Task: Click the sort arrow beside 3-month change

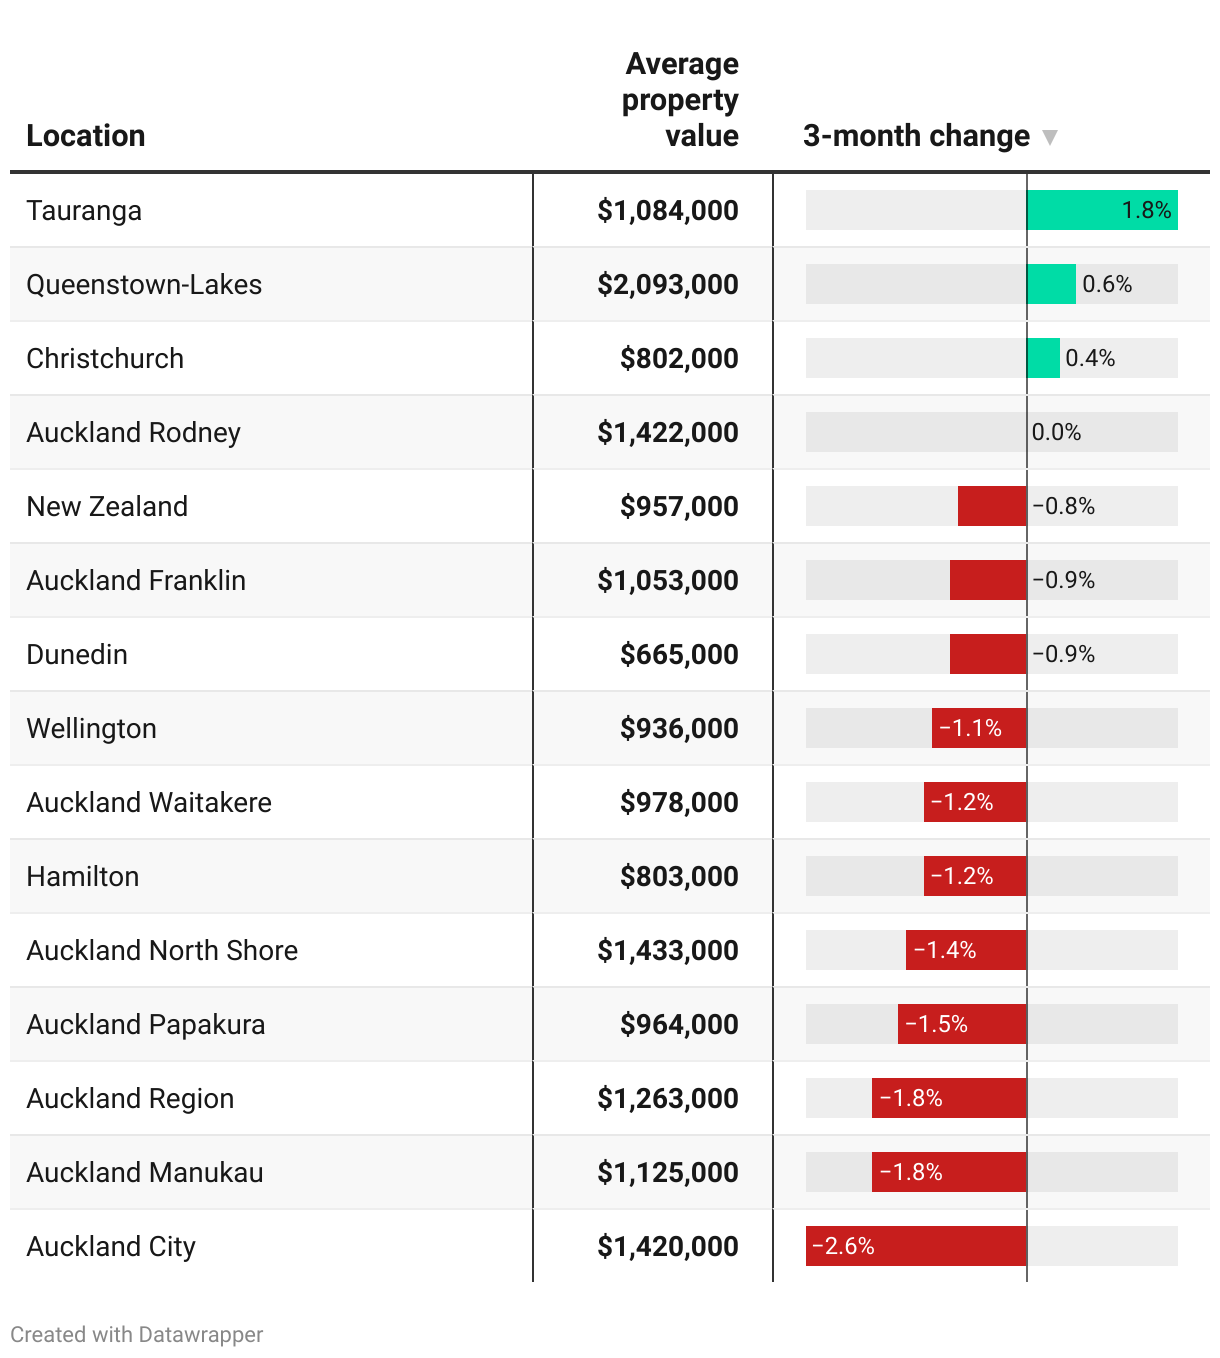Action: coord(1049,137)
